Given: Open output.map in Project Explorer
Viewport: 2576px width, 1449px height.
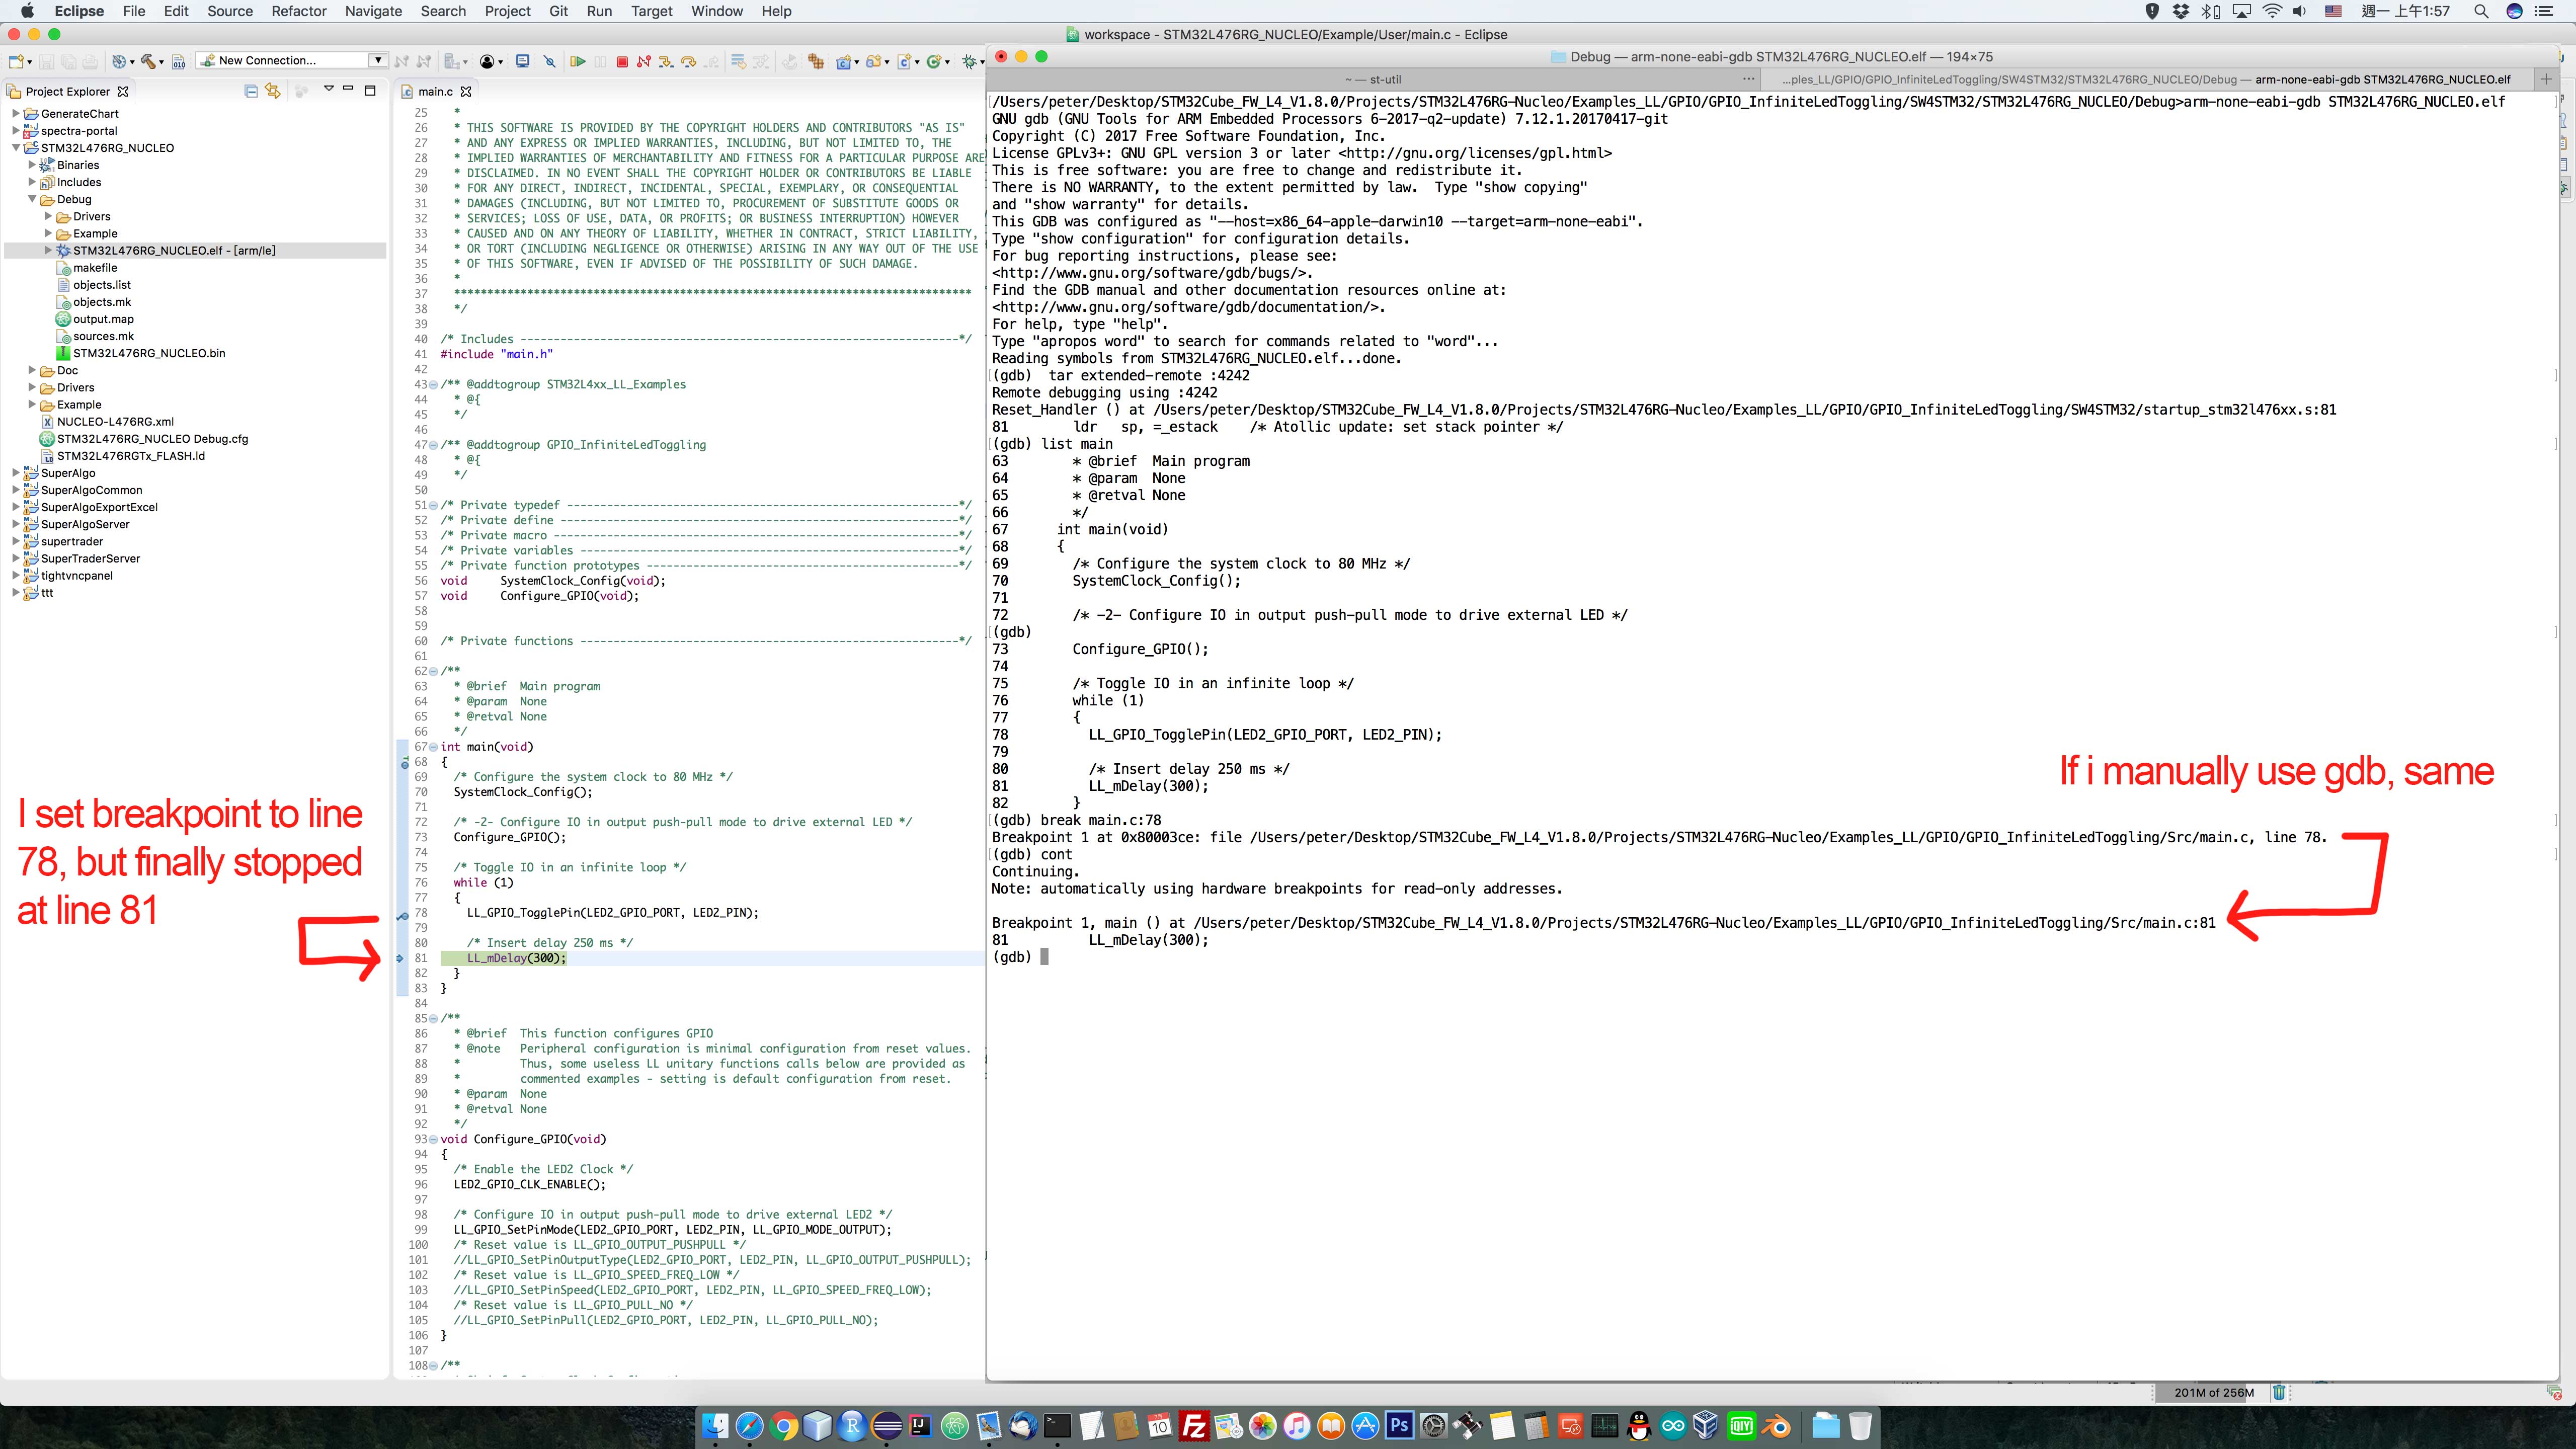Looking at the screenshot, I should click(x=103, y=319).
